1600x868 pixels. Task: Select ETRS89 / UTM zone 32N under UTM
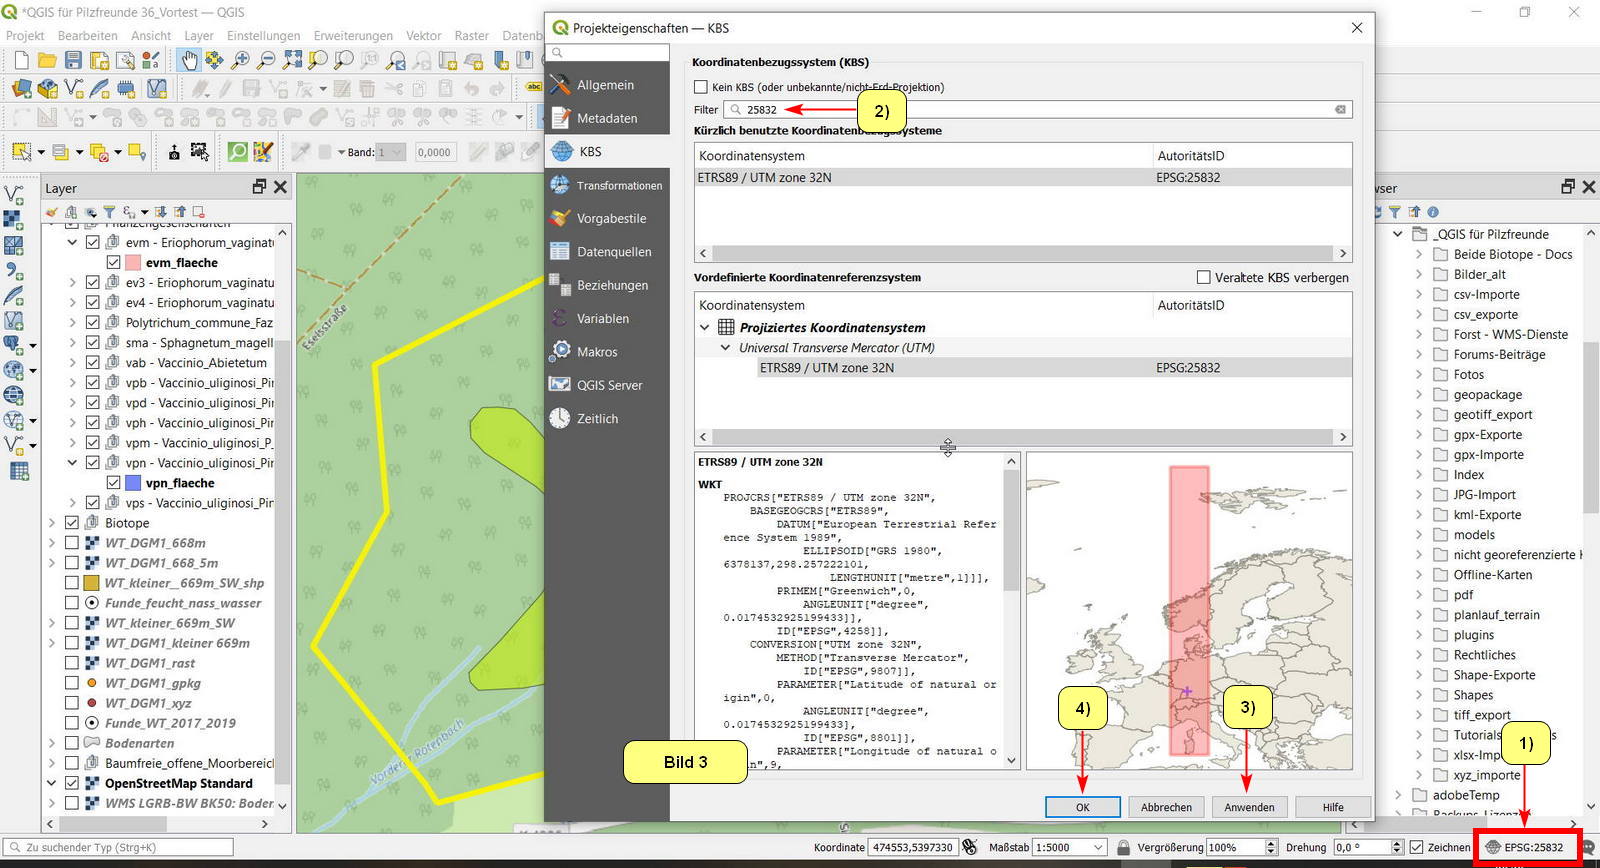[x=826, y=368]
